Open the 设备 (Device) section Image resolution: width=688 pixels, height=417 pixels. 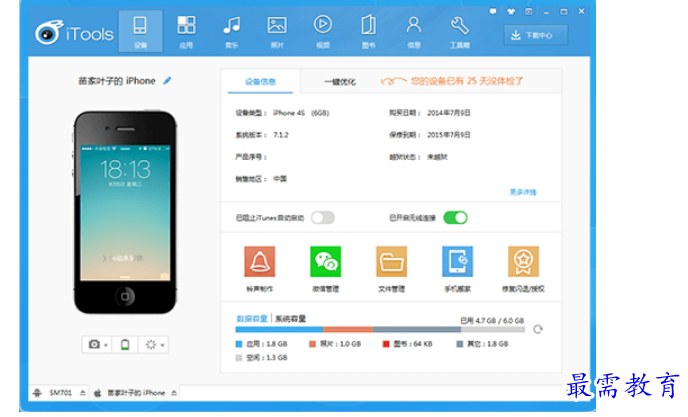(x=140, y=31)
